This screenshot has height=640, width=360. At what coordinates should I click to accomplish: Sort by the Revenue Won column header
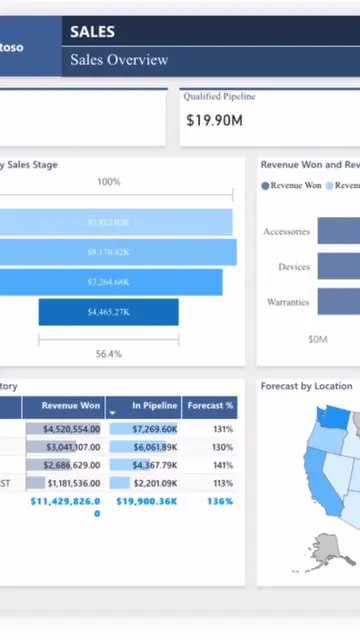click(x=64, y=407)
